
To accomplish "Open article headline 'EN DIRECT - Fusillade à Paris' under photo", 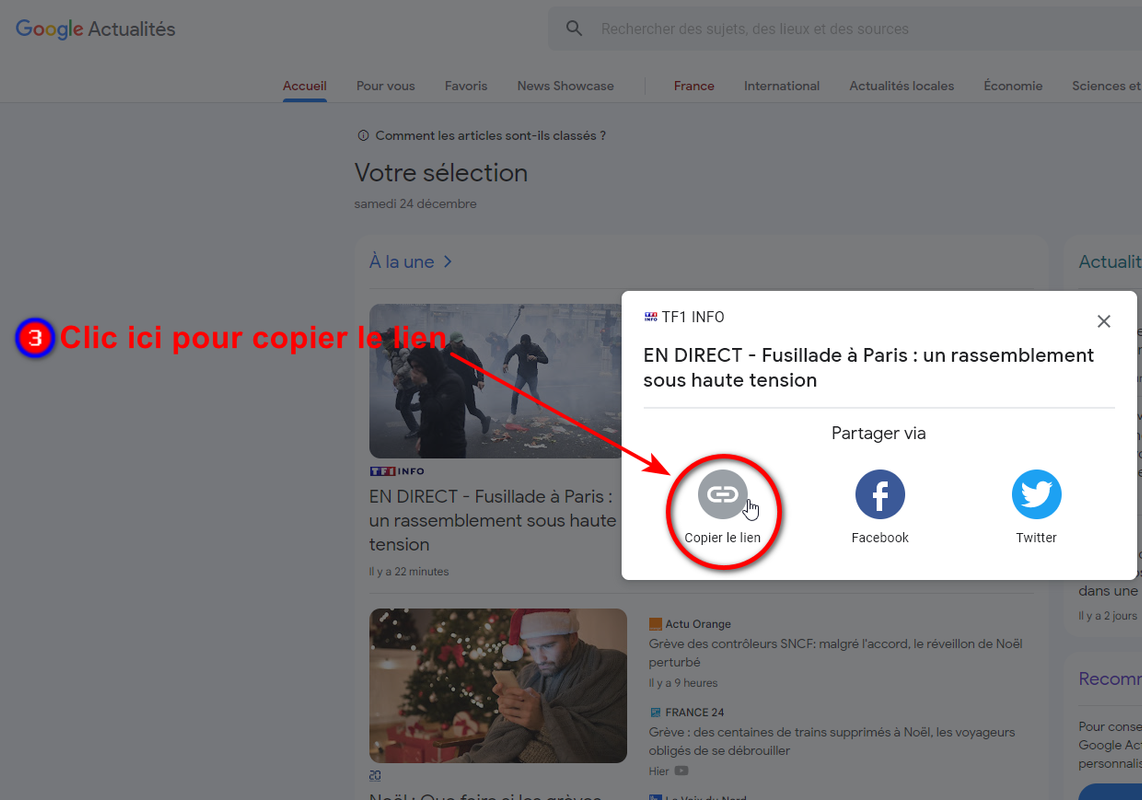I will pos(492,520).
